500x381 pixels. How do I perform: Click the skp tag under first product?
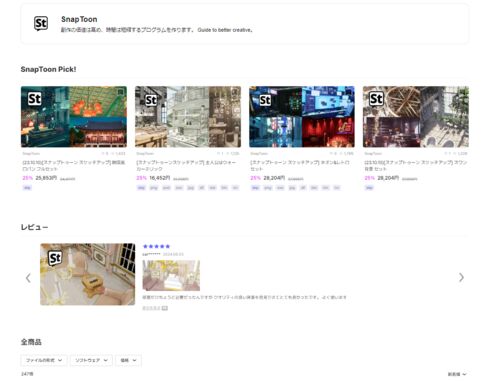click(27, 188)
